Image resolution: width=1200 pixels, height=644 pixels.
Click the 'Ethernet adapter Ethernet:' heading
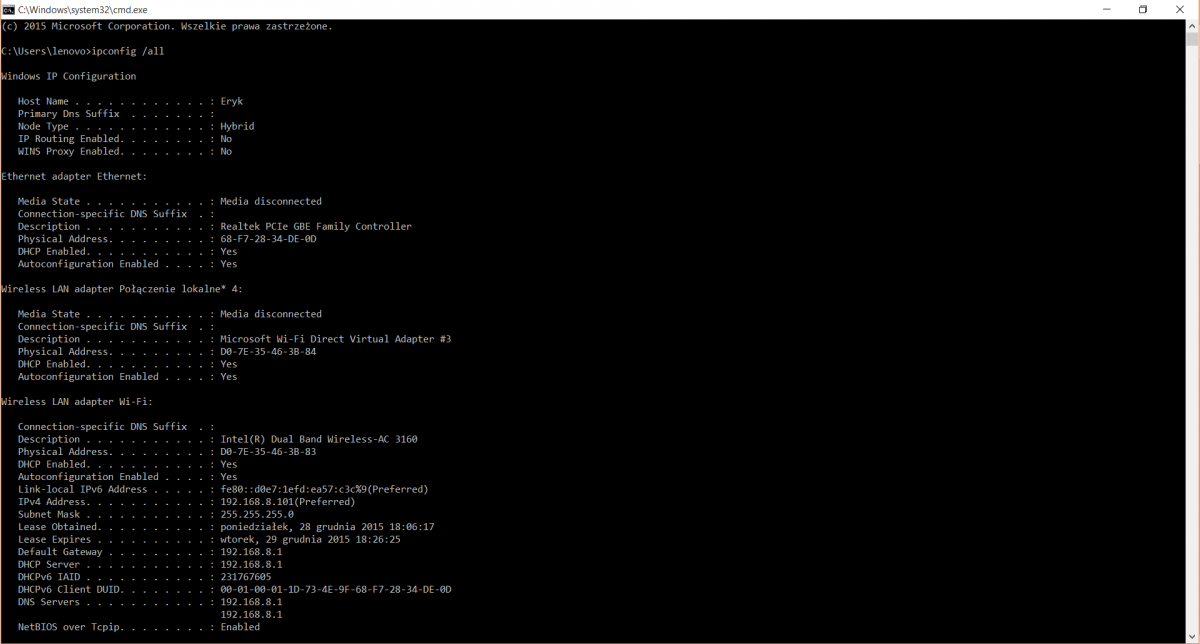[x=74, y=176]
